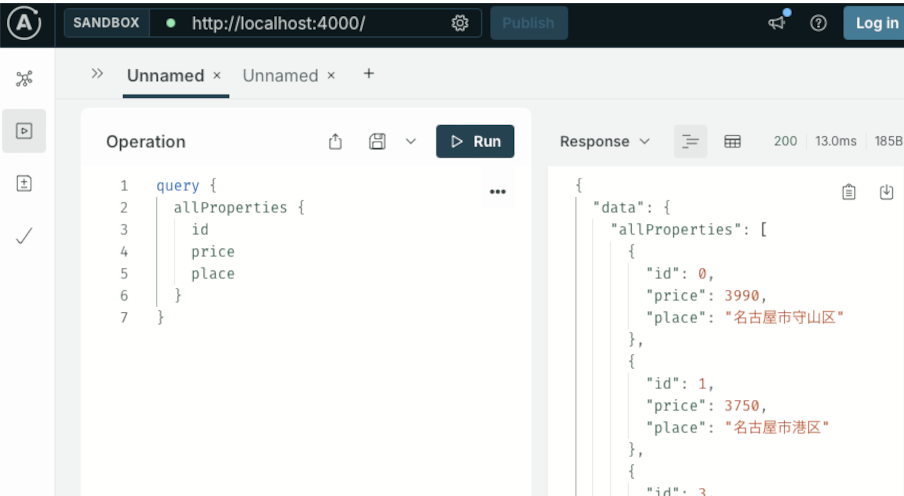The height and width of the screenshot is (496, 904).
Task: Expand the collapsed side panel chevrons
Action: click(97, 74)
